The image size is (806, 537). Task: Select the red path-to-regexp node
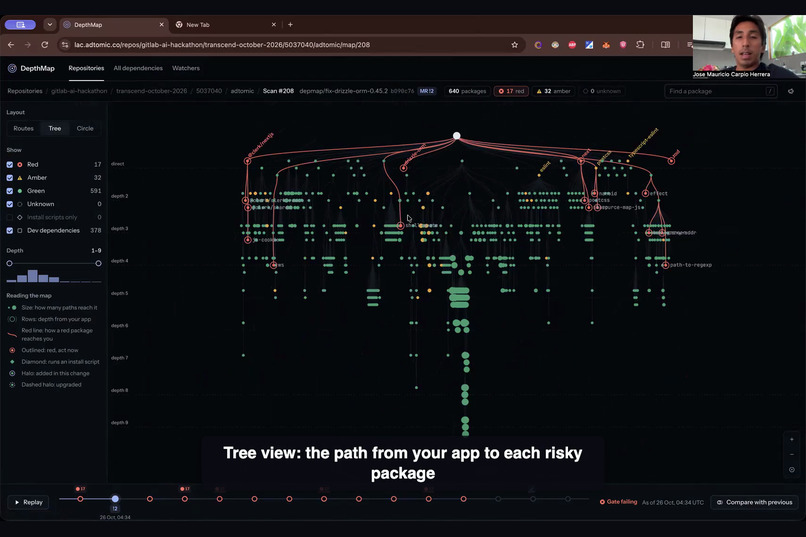tap(665, 265)
